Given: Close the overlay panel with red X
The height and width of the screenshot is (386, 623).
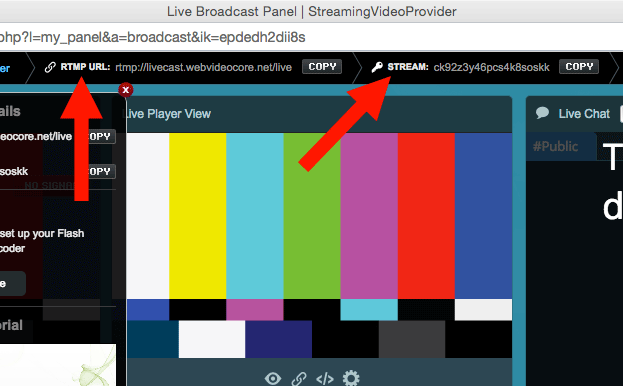Looking at the screenshot, I should coord(126,90).
